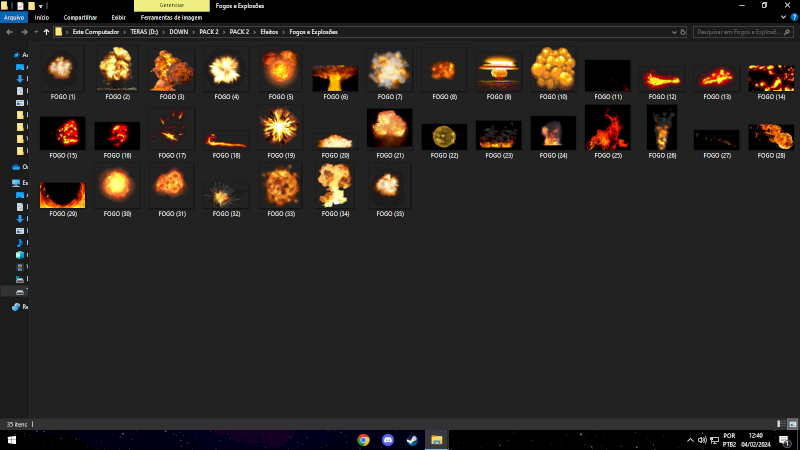This screenshot has height=450, width=800.
Task: Navigate to Efeitos breadcrumb
Action: [269, 32]
